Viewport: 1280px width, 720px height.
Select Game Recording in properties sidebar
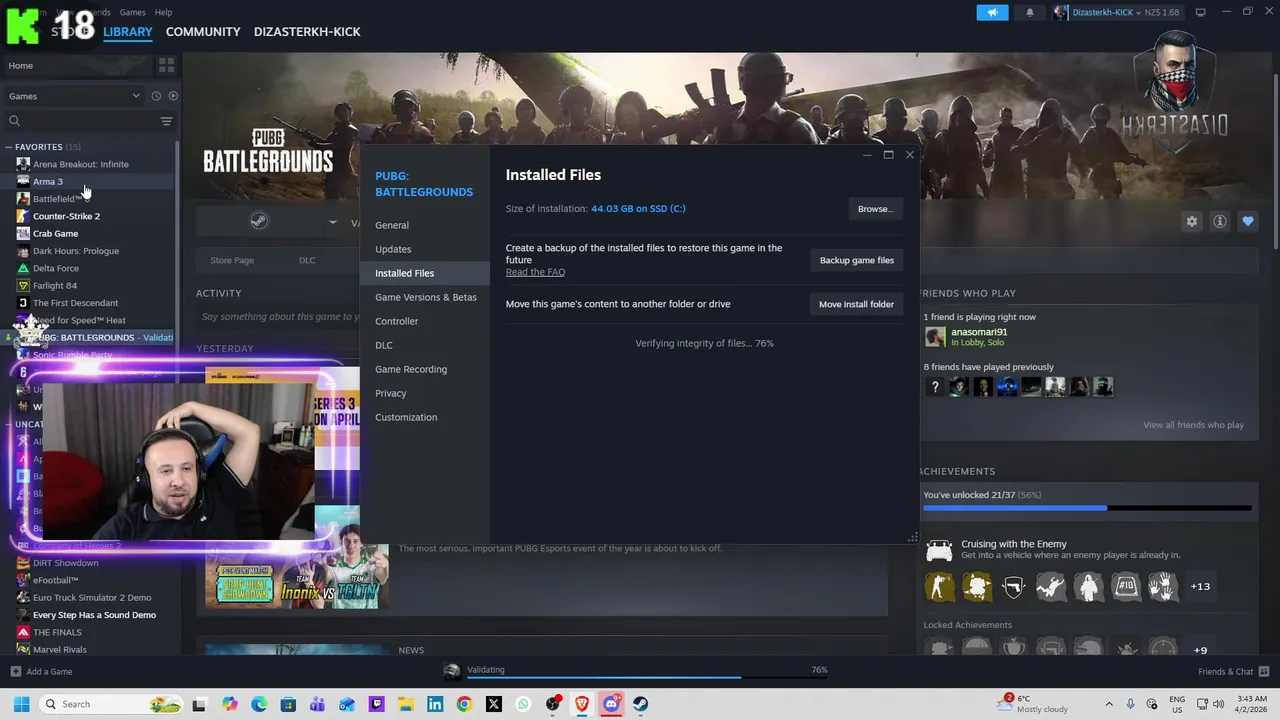tap(425, 369)
